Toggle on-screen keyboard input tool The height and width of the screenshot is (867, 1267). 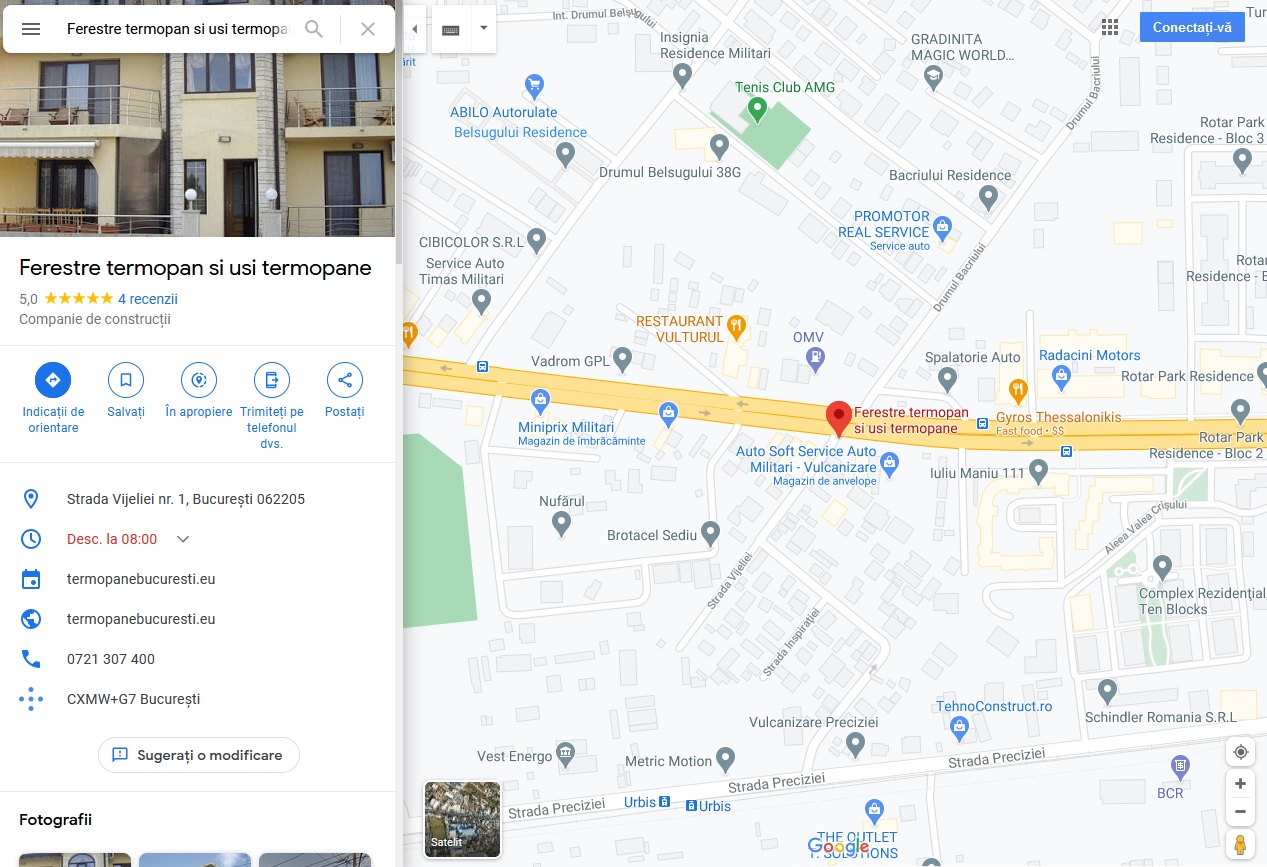tap(451, 29)
